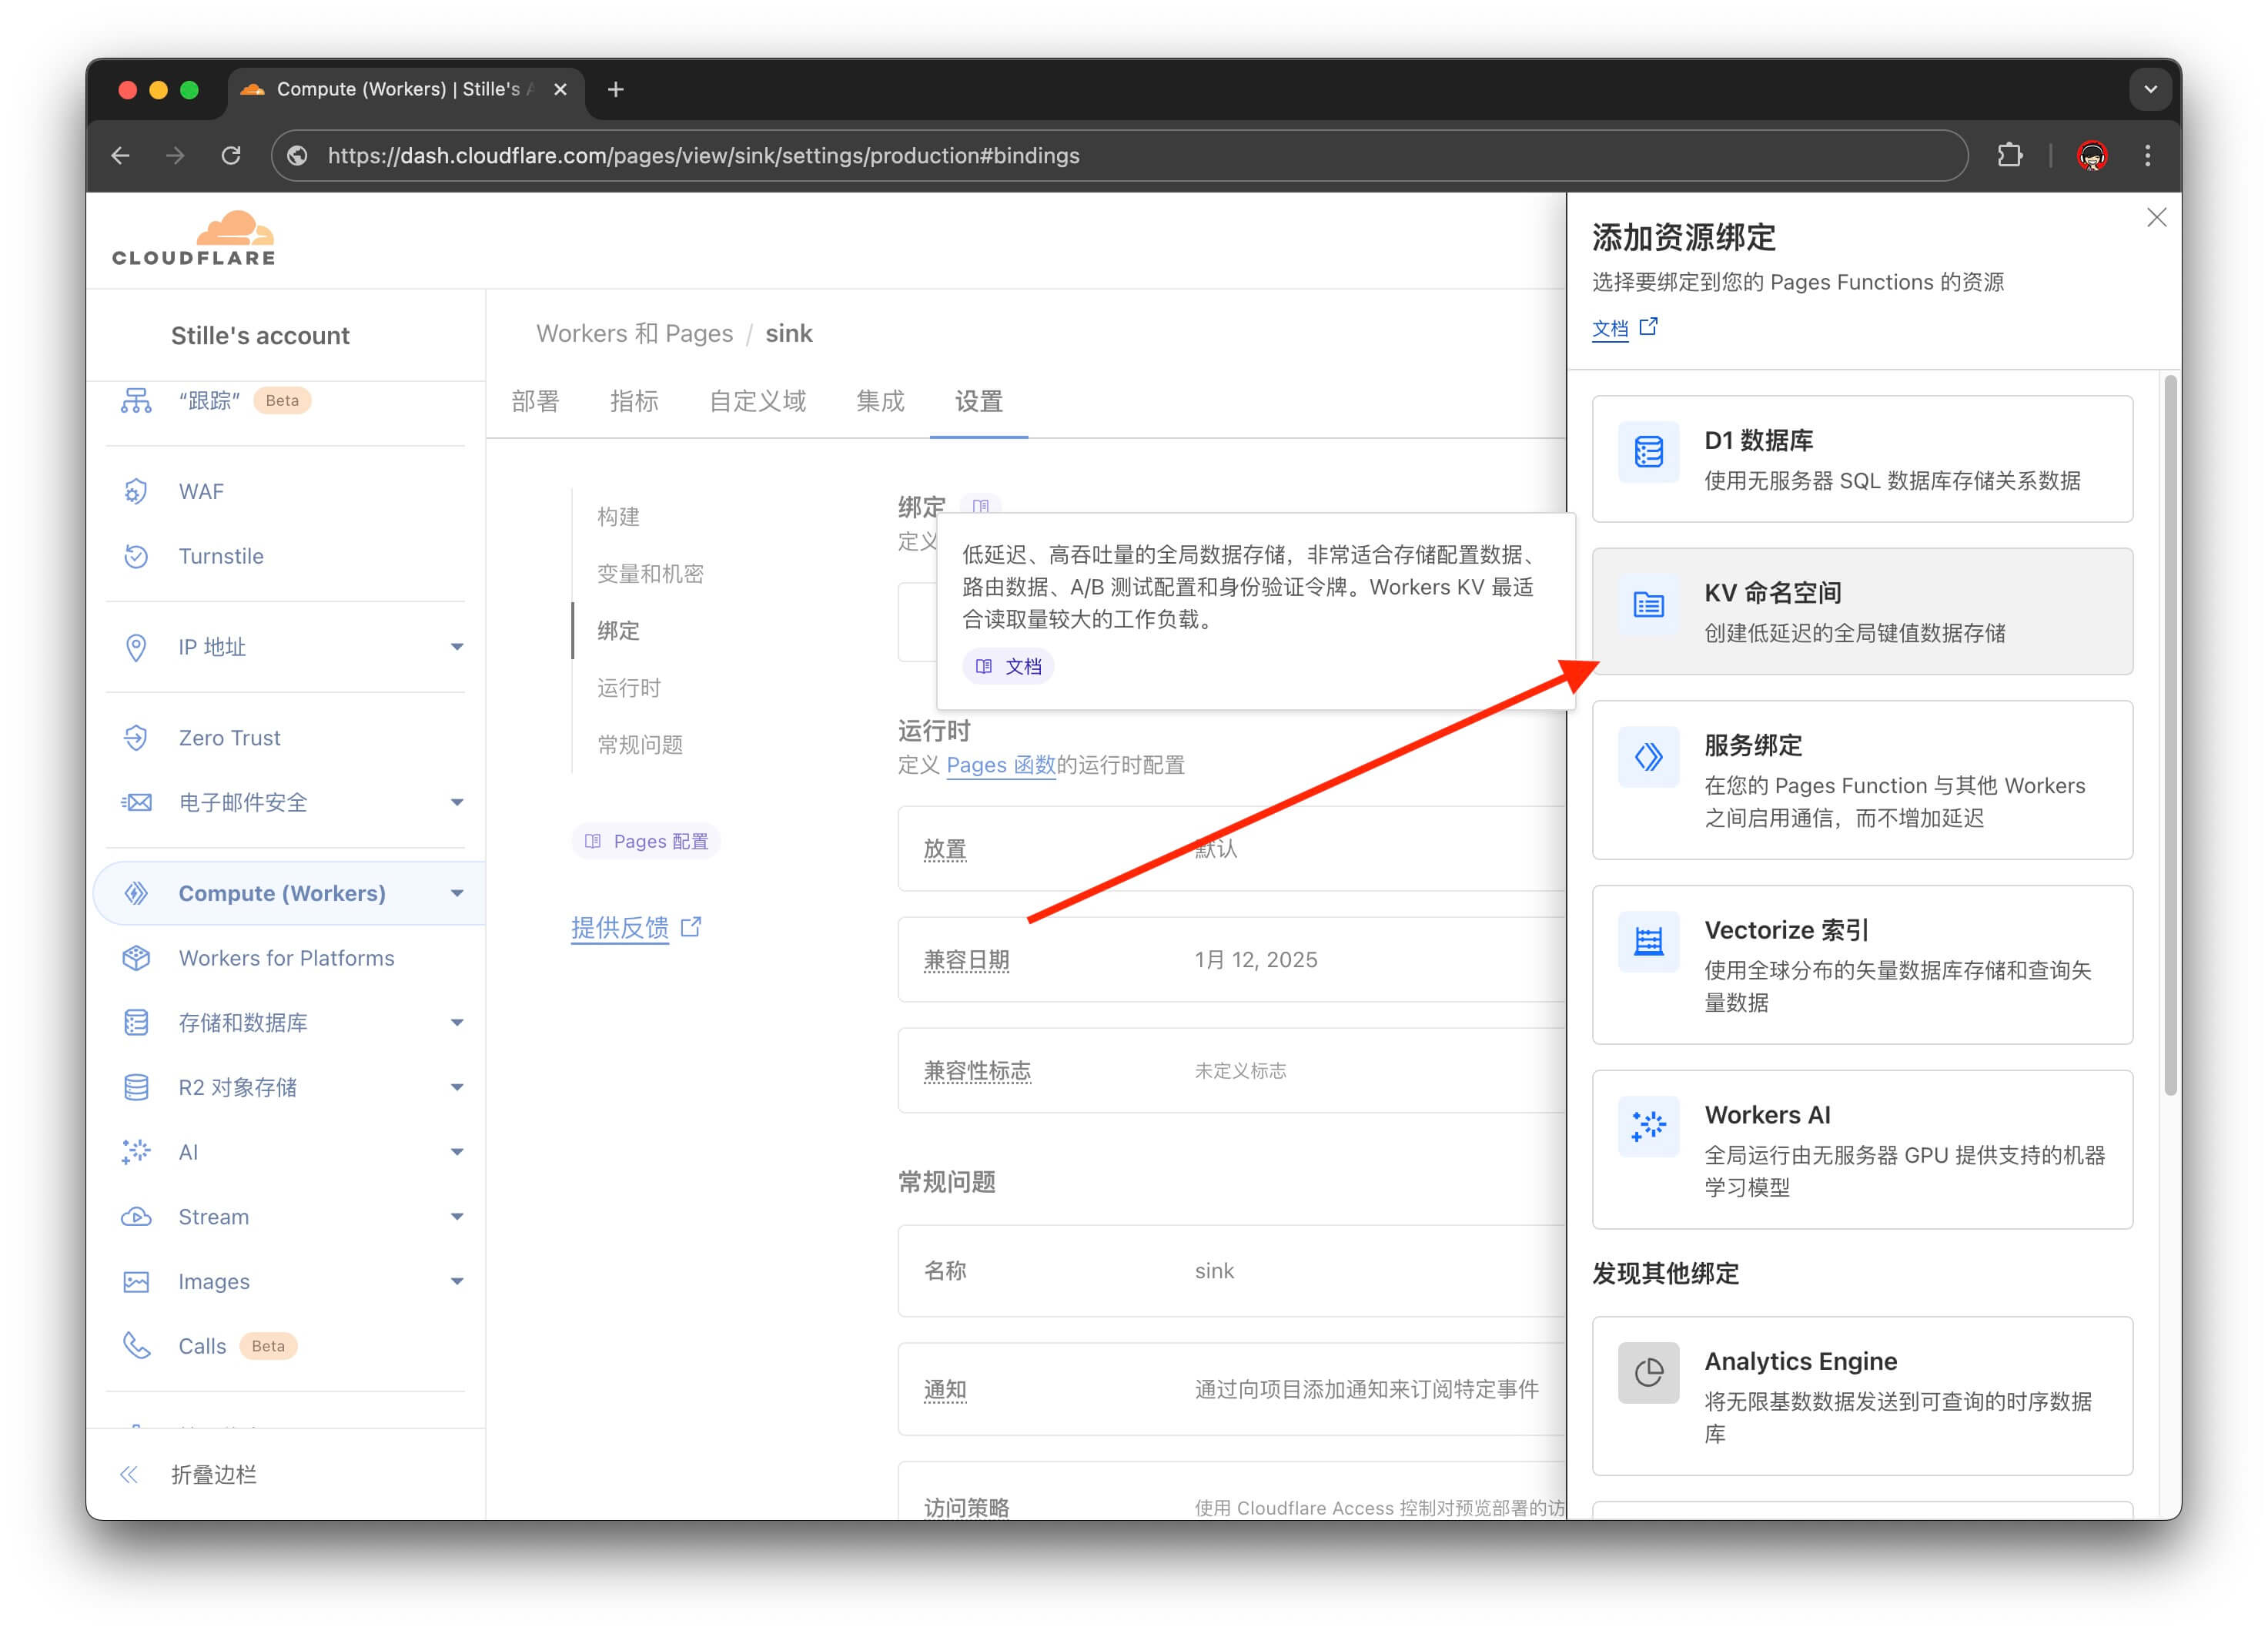Expand the R2 对象存储 dropdown arrow
The width and height of the screenshot is (2268, 1634).
tap(457, 1087)
